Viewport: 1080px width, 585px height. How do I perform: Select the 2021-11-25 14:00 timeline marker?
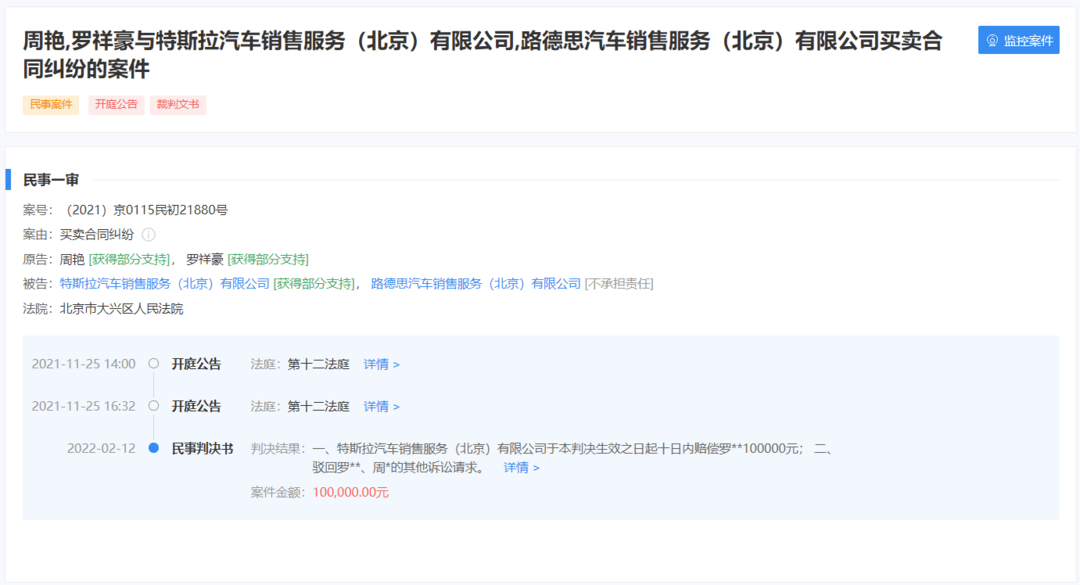tap(154, 364)
